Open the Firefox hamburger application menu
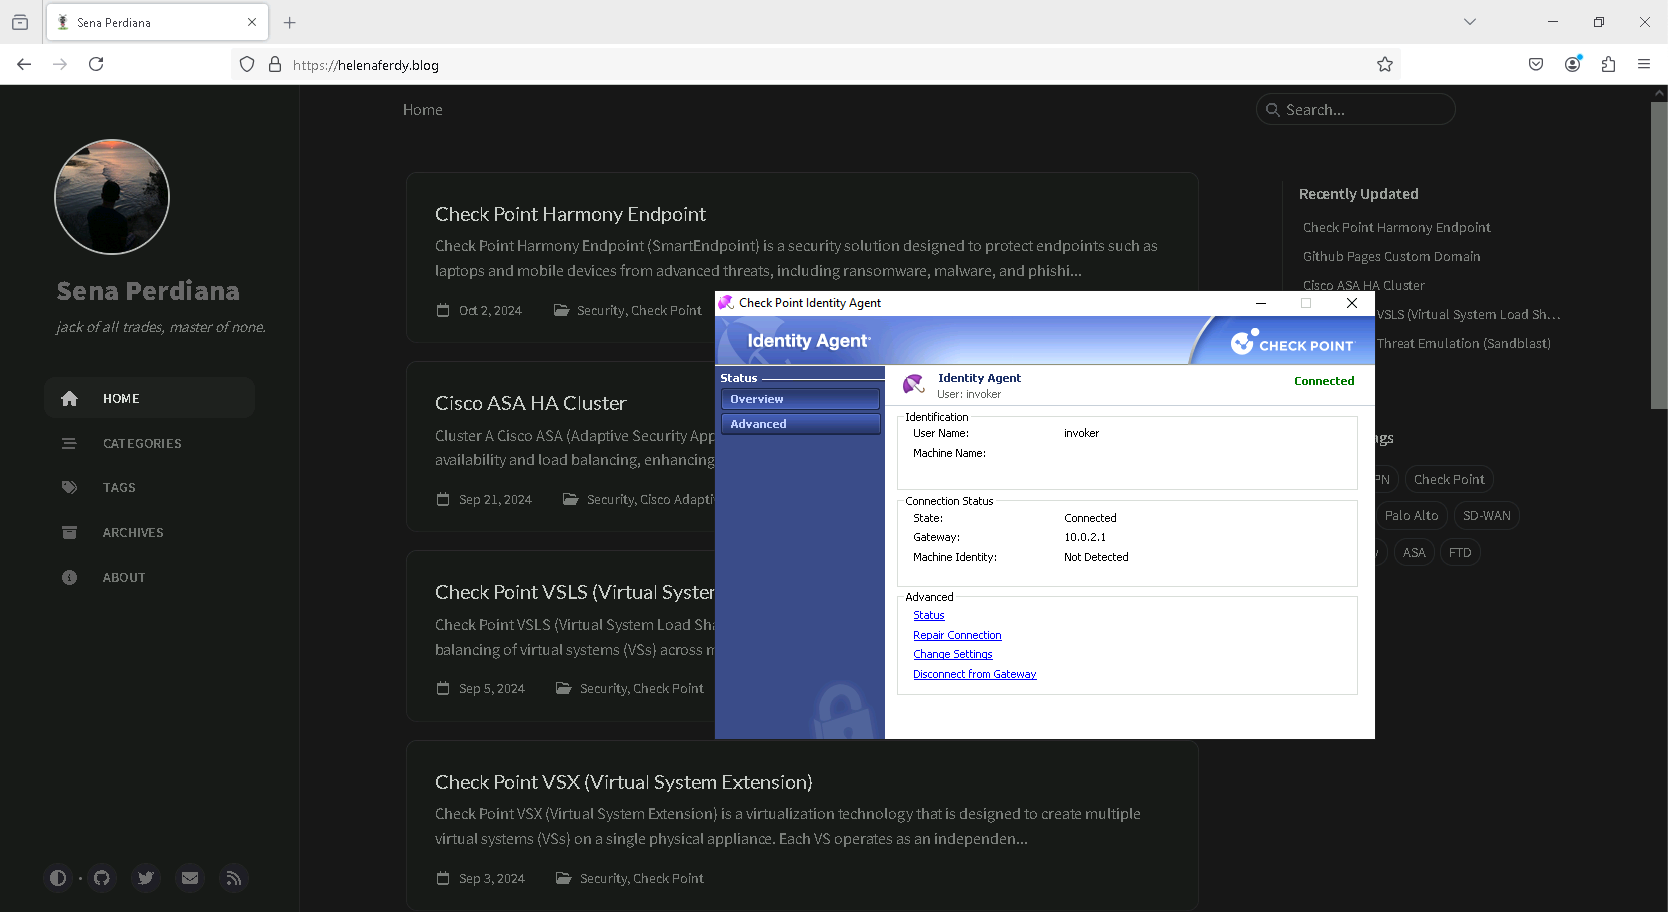 pos(1644,64)
